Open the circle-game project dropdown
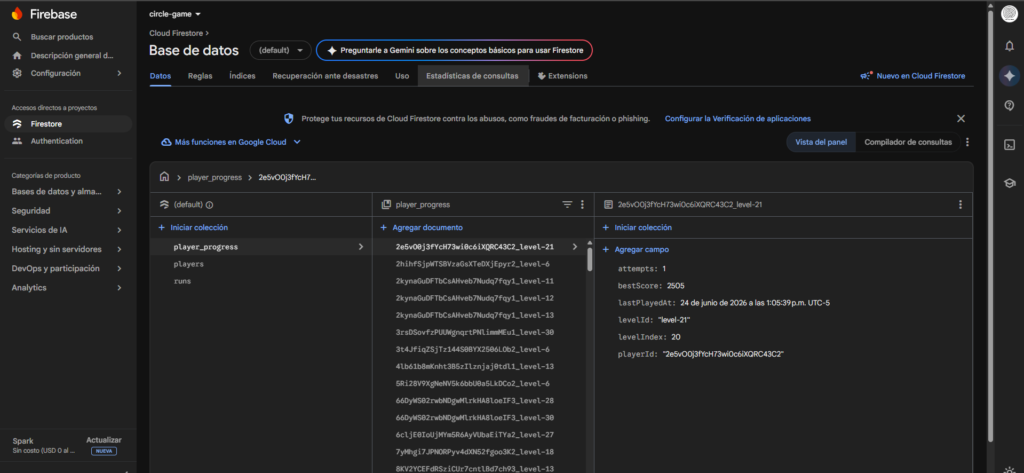 pos(175,14)
